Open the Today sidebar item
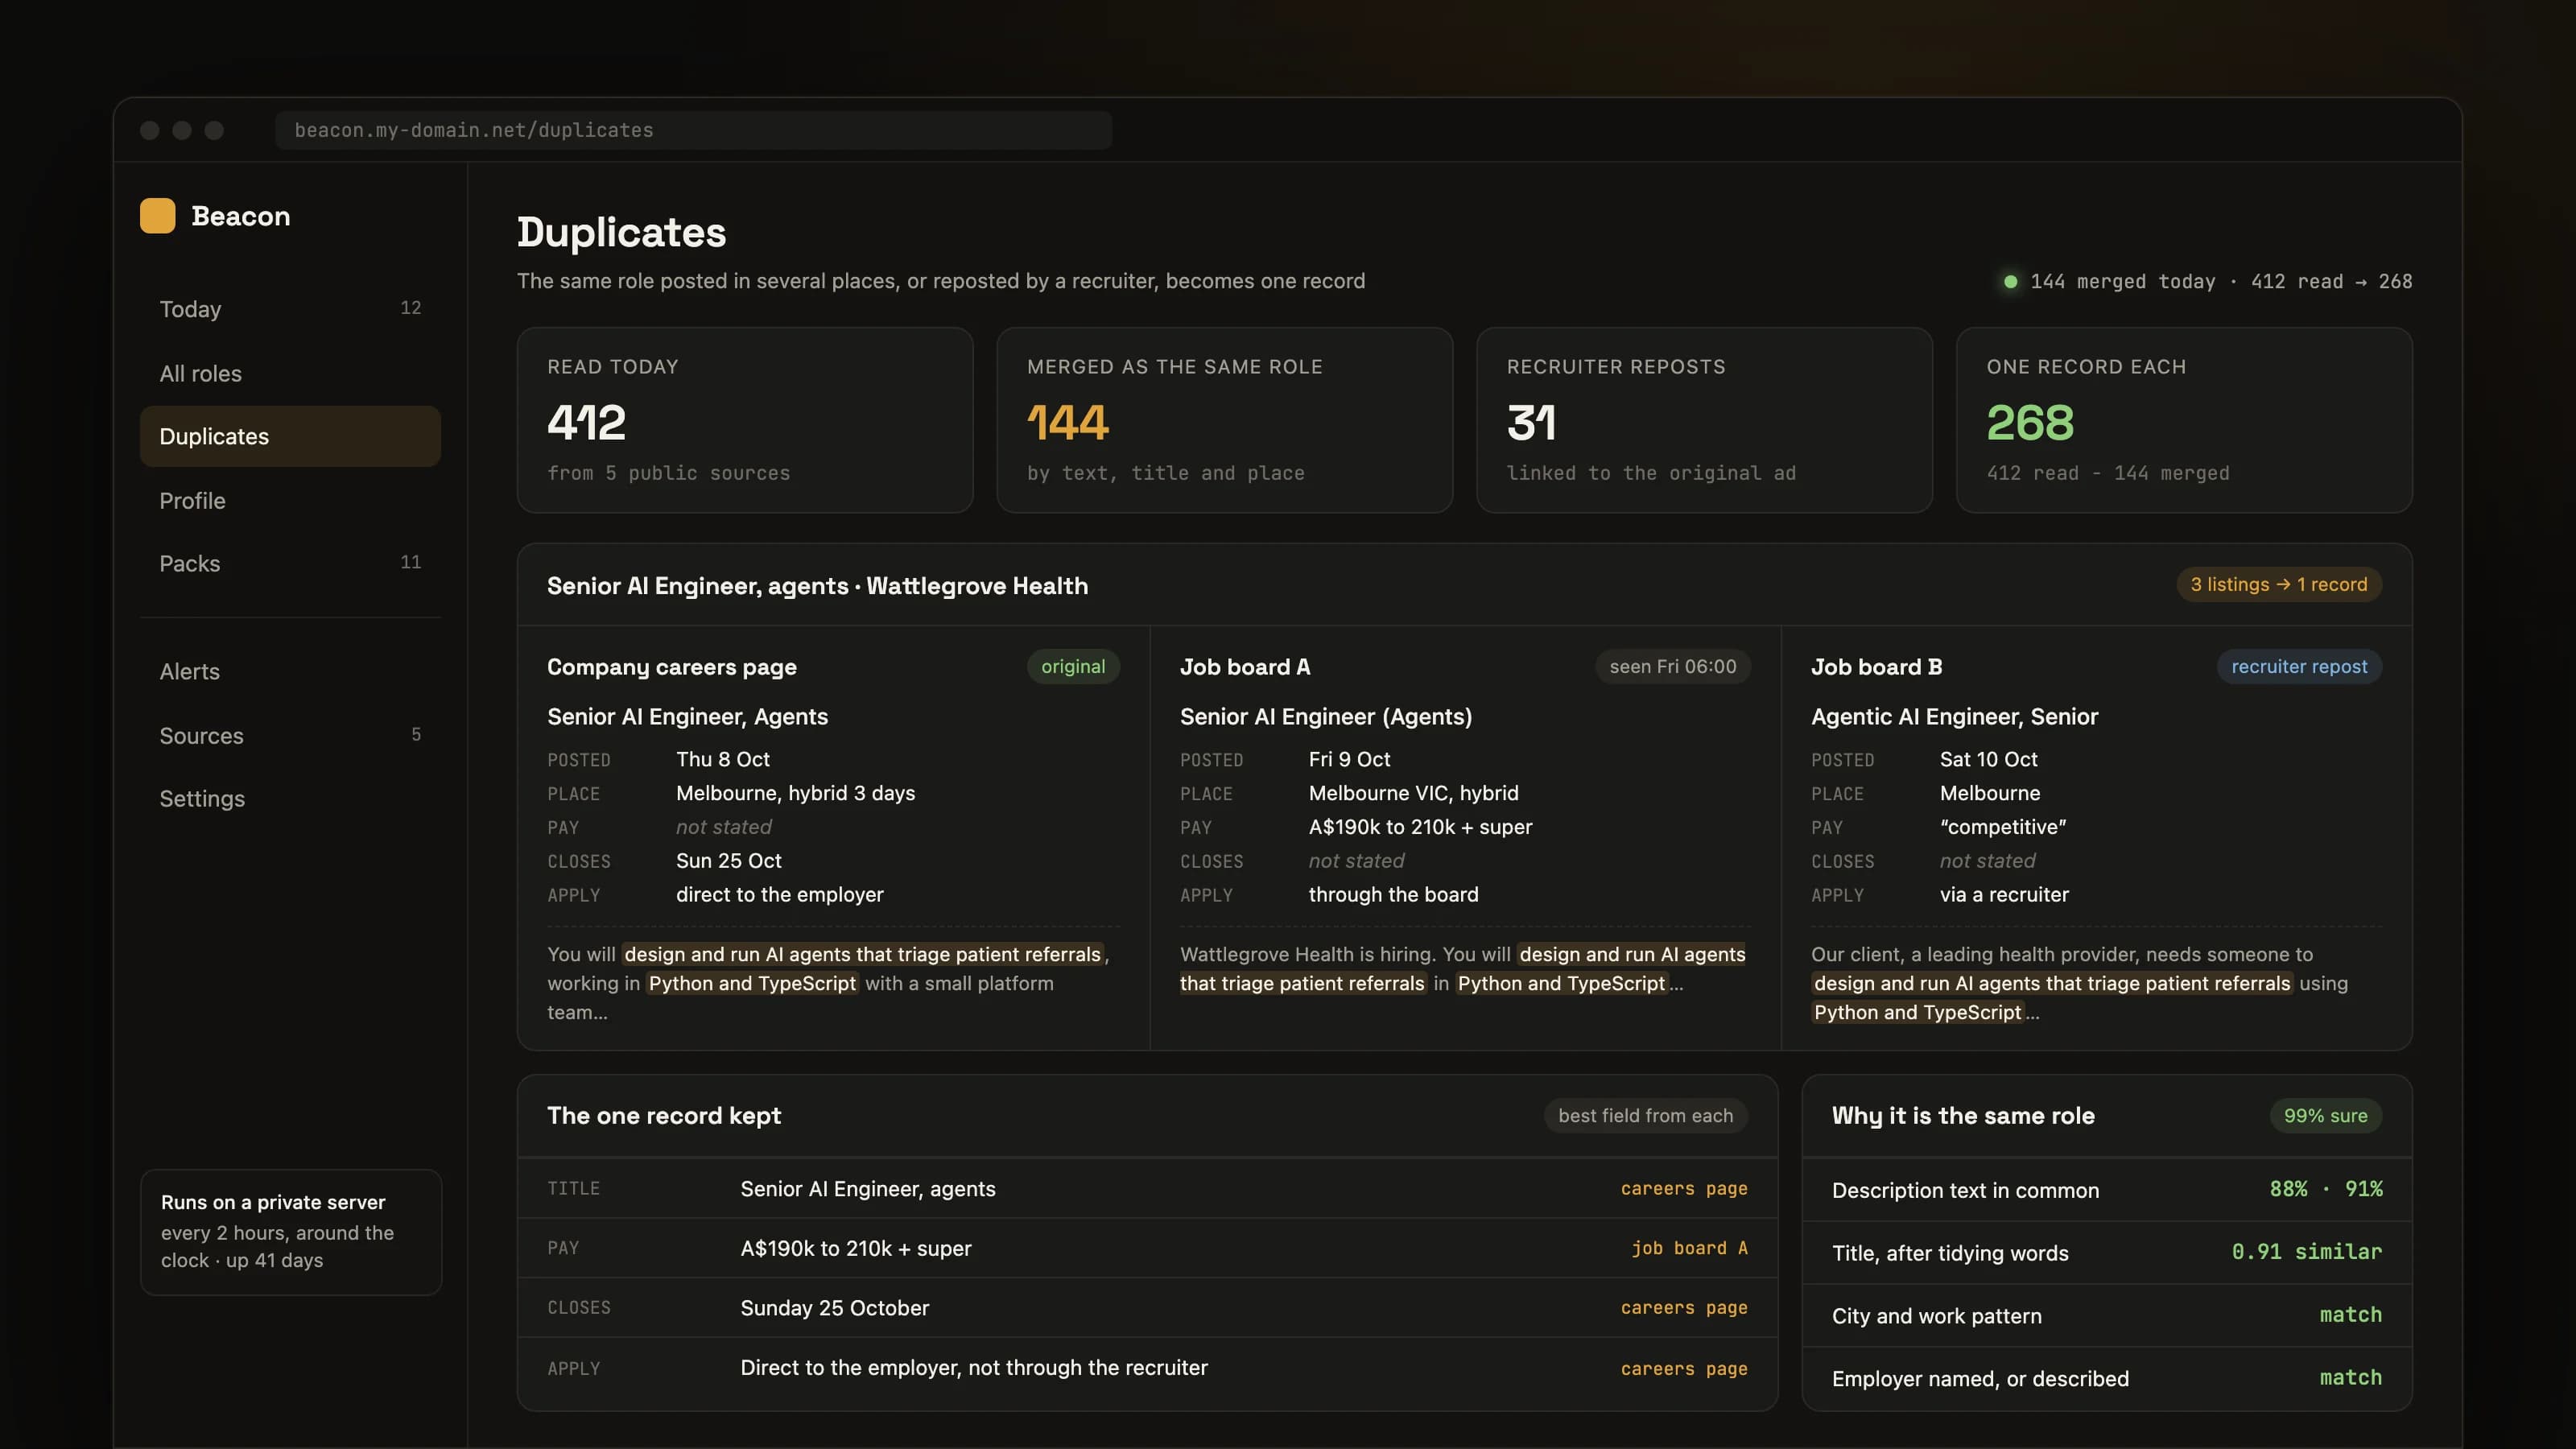This screenshot has width=2576, height=1449. tap(290, 309)
